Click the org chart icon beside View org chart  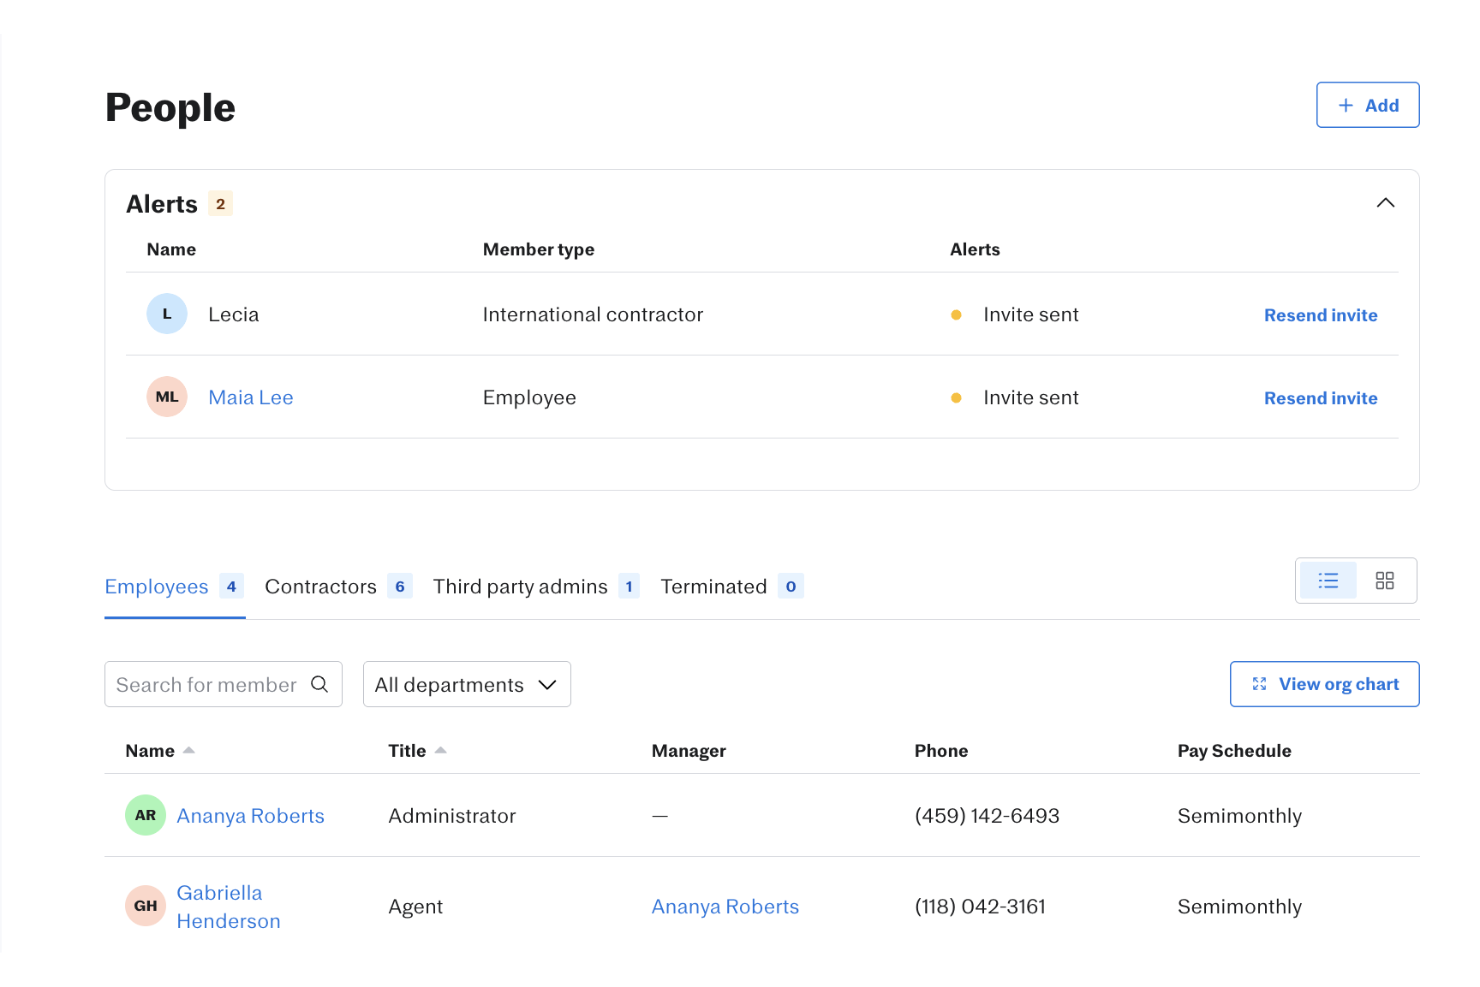(1259, 684)
